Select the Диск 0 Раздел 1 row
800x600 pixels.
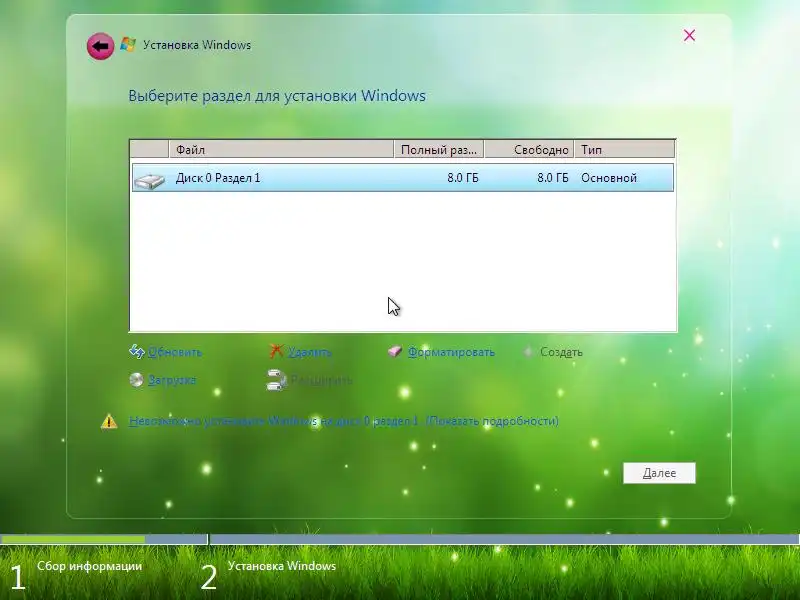[x=403, y=178]
